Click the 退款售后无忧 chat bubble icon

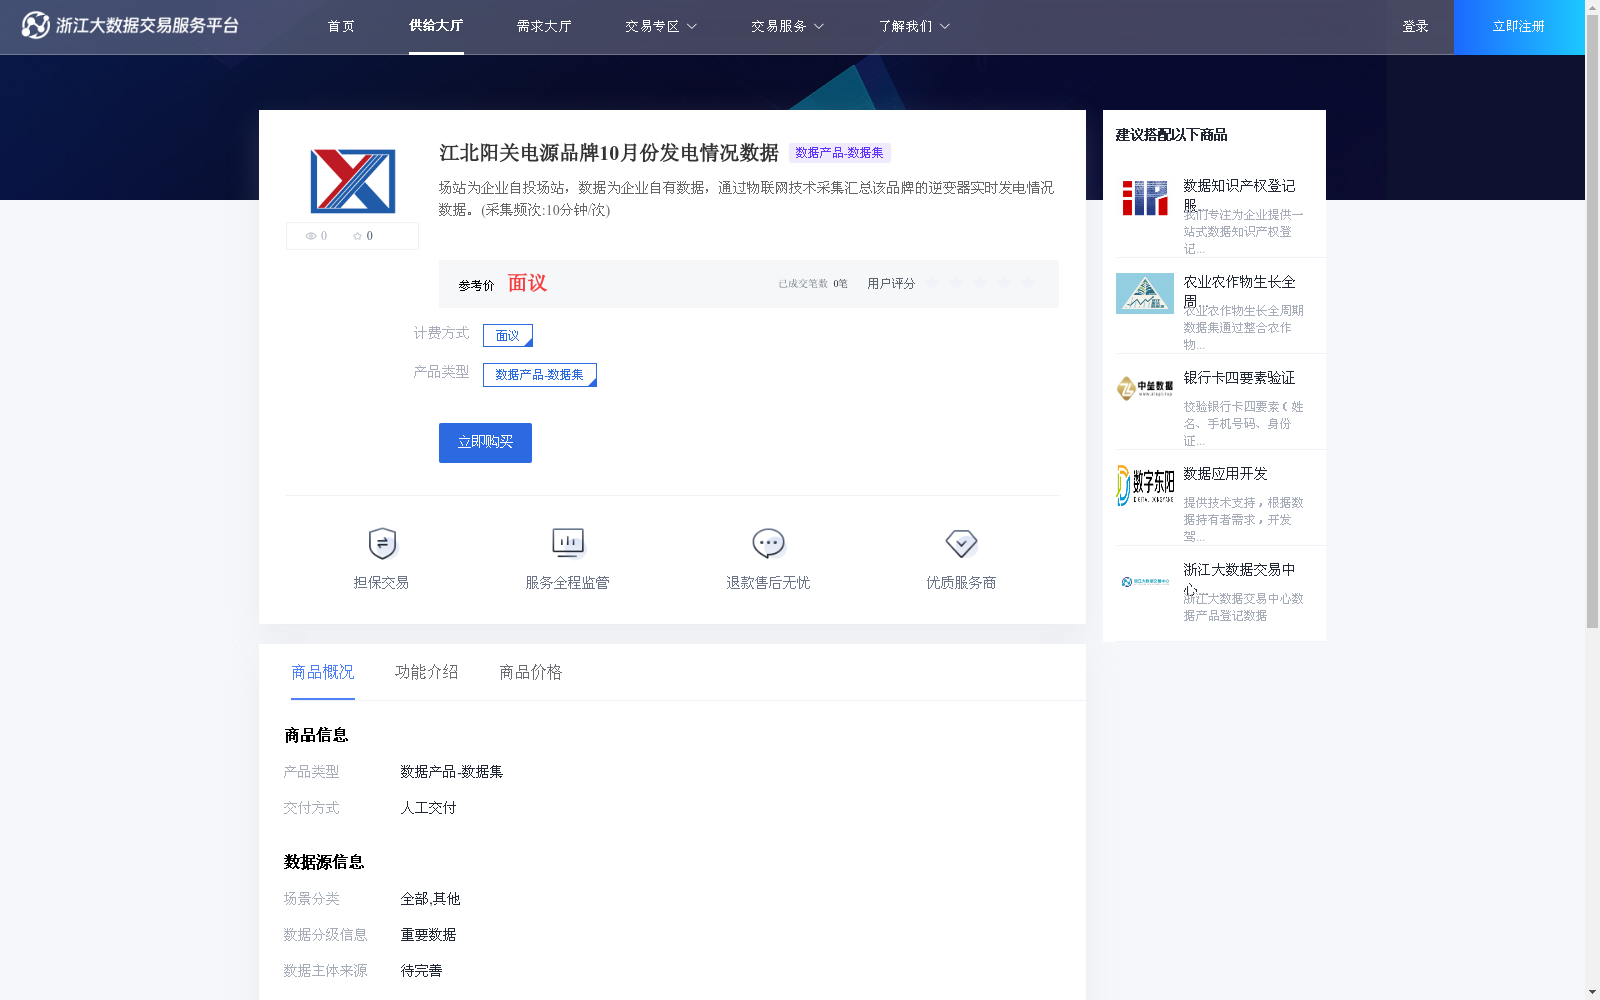point(768,543)
